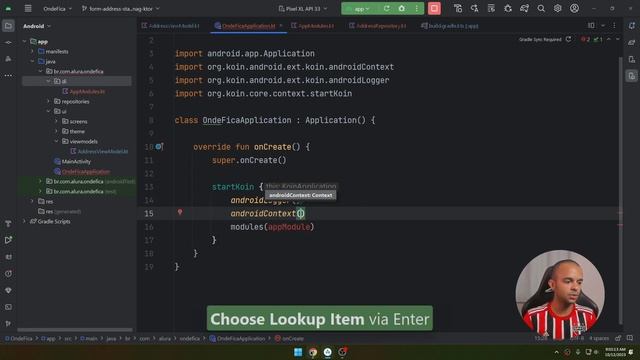Open the Commit tool window in left sidebar
640x360 pixels.
coord(8,42)
